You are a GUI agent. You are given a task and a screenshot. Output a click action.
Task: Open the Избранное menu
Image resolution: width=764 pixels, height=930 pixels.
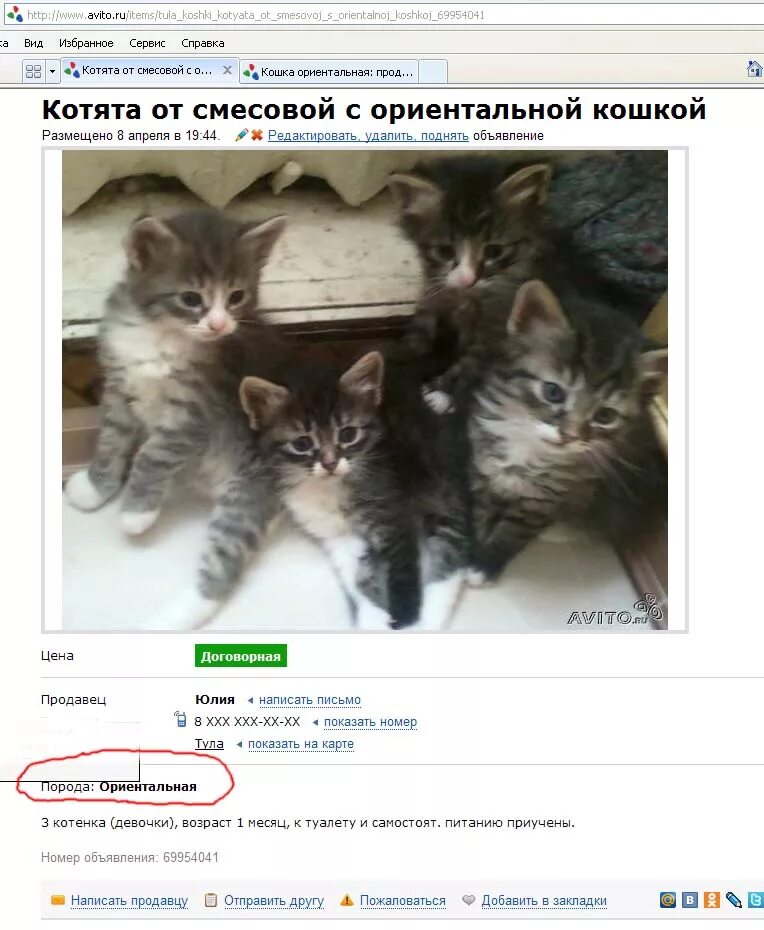[86, 43]
